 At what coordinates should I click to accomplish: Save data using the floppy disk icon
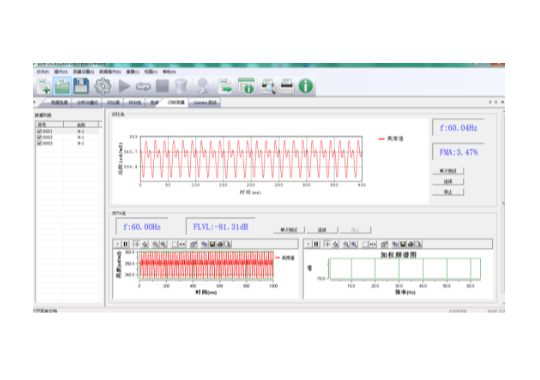click(81, 86)
